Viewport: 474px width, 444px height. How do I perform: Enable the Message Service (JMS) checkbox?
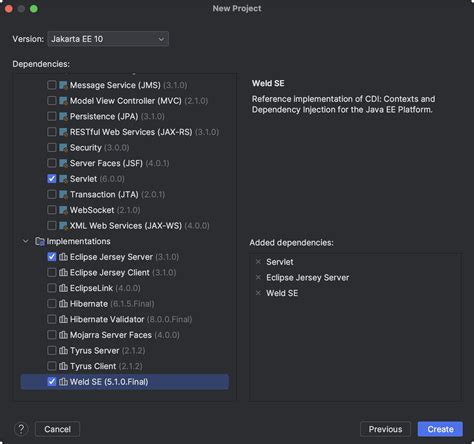pyautogui.click(x=52, y=85)
